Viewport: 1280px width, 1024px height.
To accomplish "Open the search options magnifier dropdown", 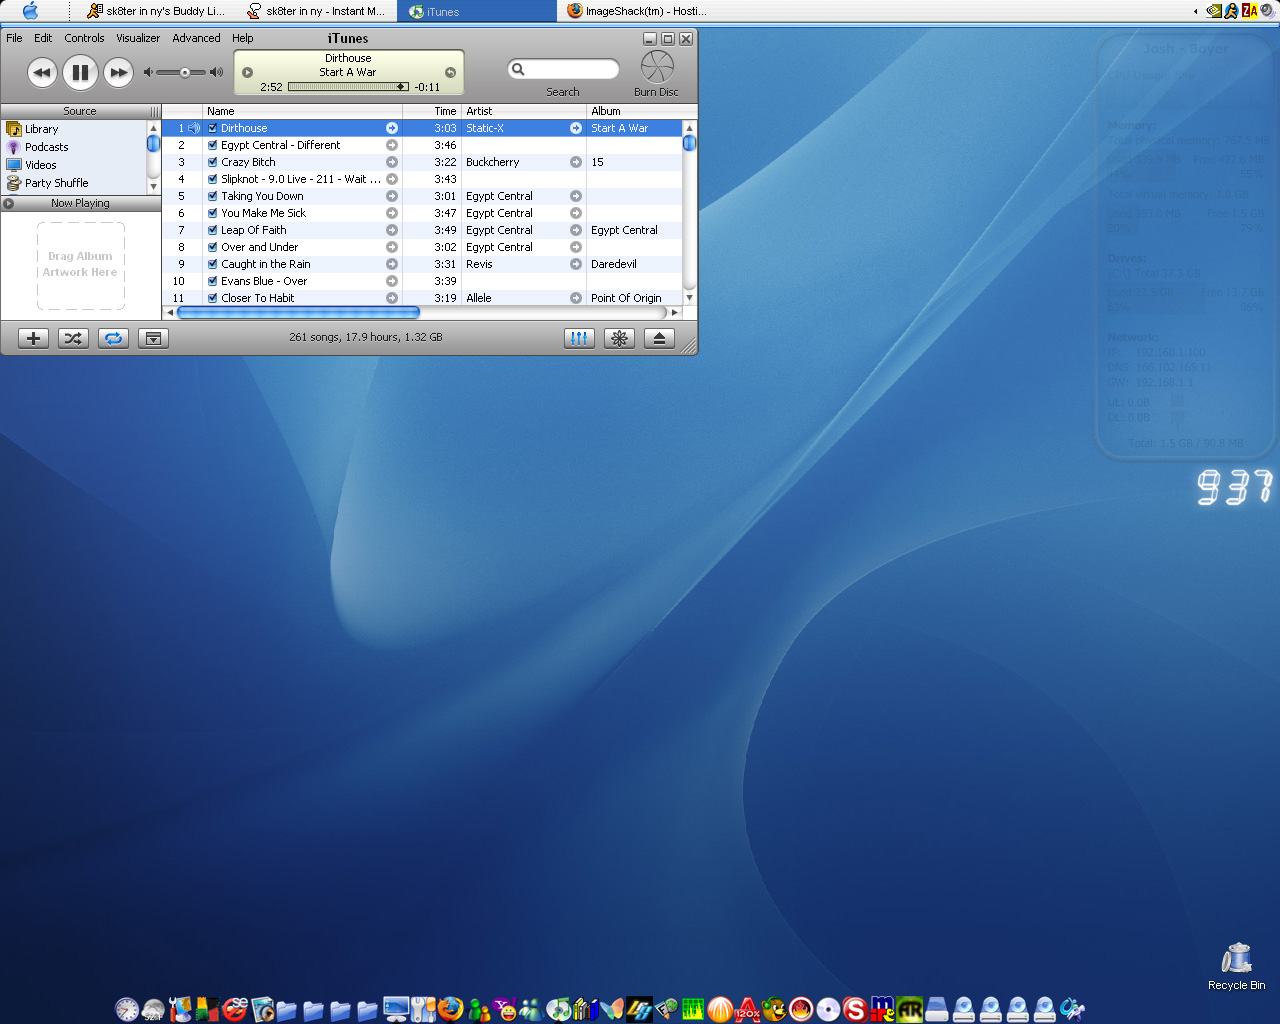I will pyautogui.click(x=518, y=69).
